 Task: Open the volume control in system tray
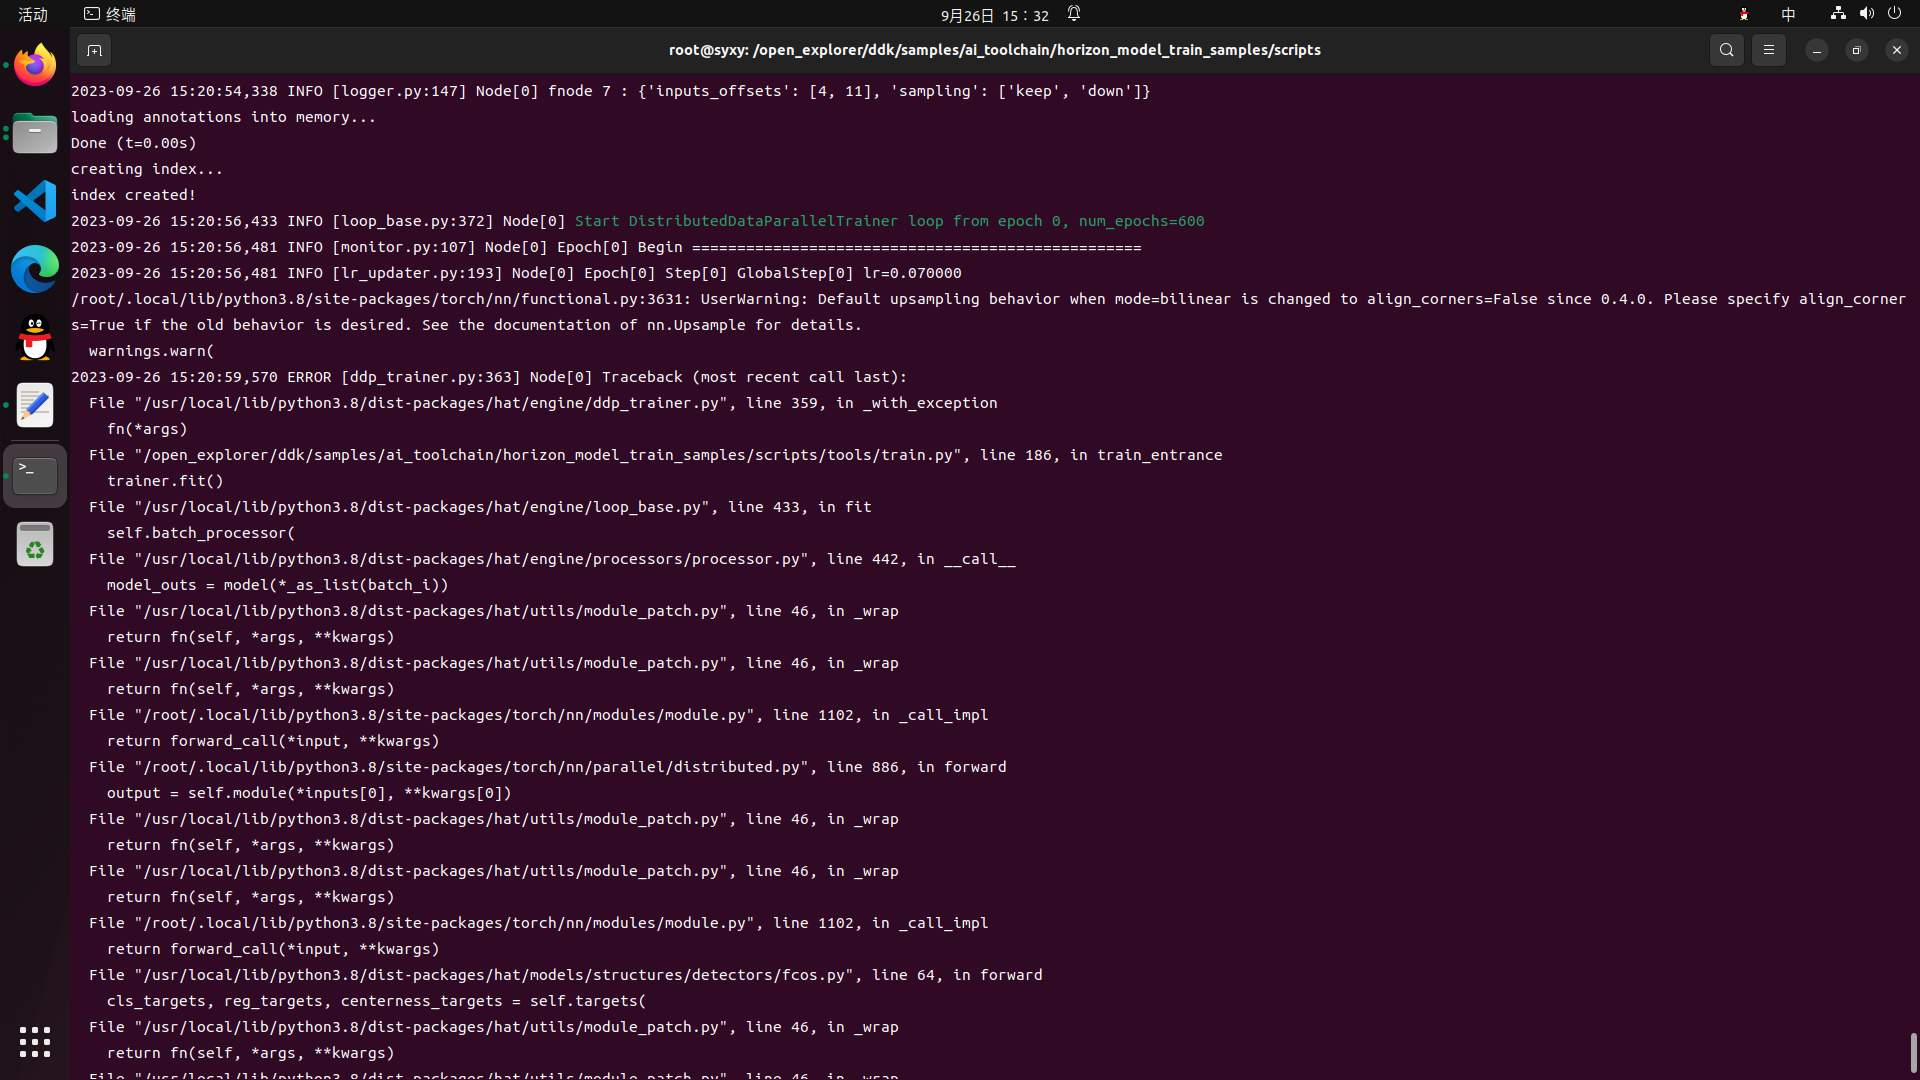coord(1866,14)
